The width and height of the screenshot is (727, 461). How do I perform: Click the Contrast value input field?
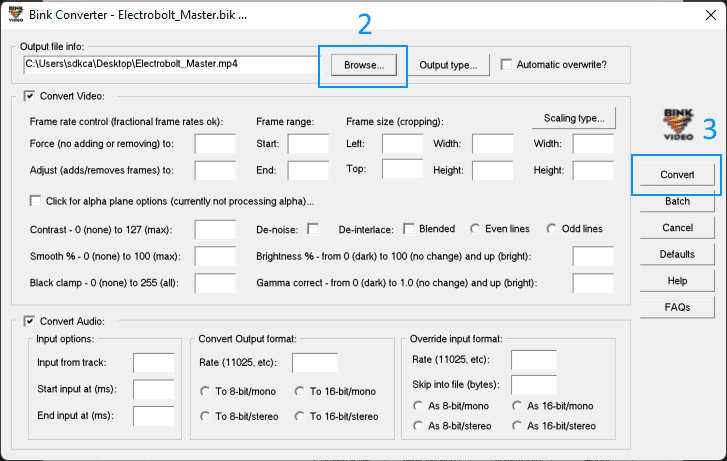pos(215,230)
